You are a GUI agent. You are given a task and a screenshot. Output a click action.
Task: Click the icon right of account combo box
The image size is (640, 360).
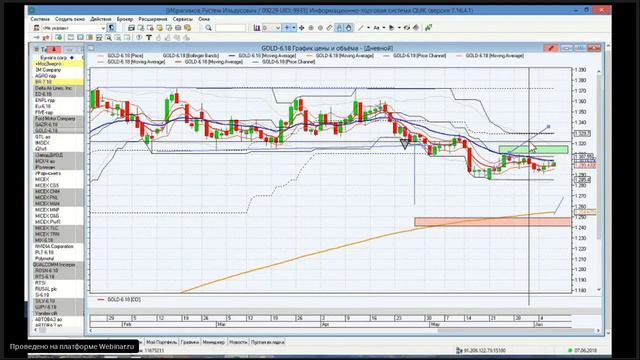(x=111, y=28)
